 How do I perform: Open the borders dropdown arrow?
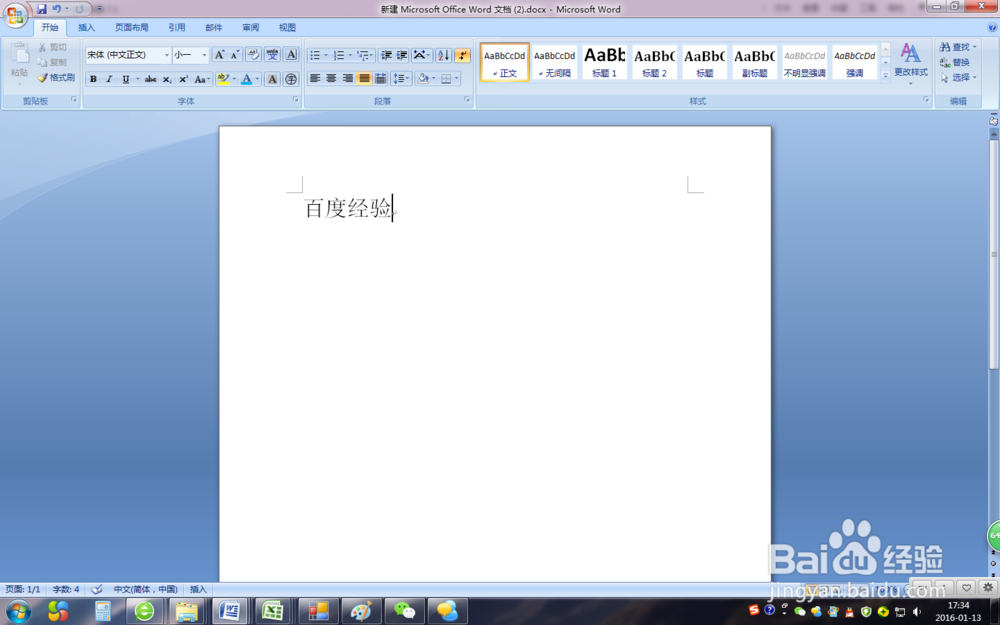click(x=457, y=79)
